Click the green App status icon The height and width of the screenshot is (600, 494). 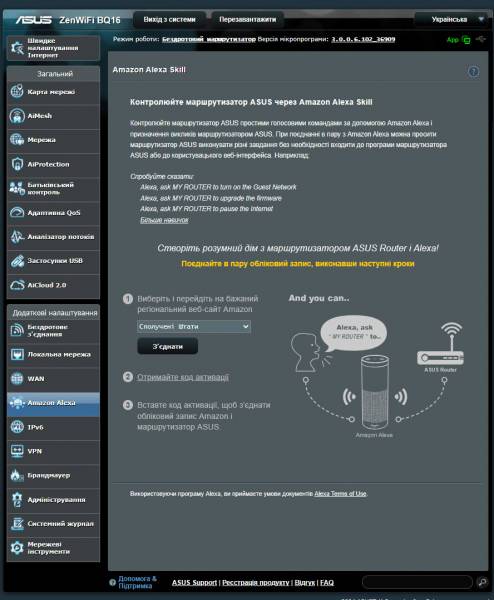[x=466, y=39]
